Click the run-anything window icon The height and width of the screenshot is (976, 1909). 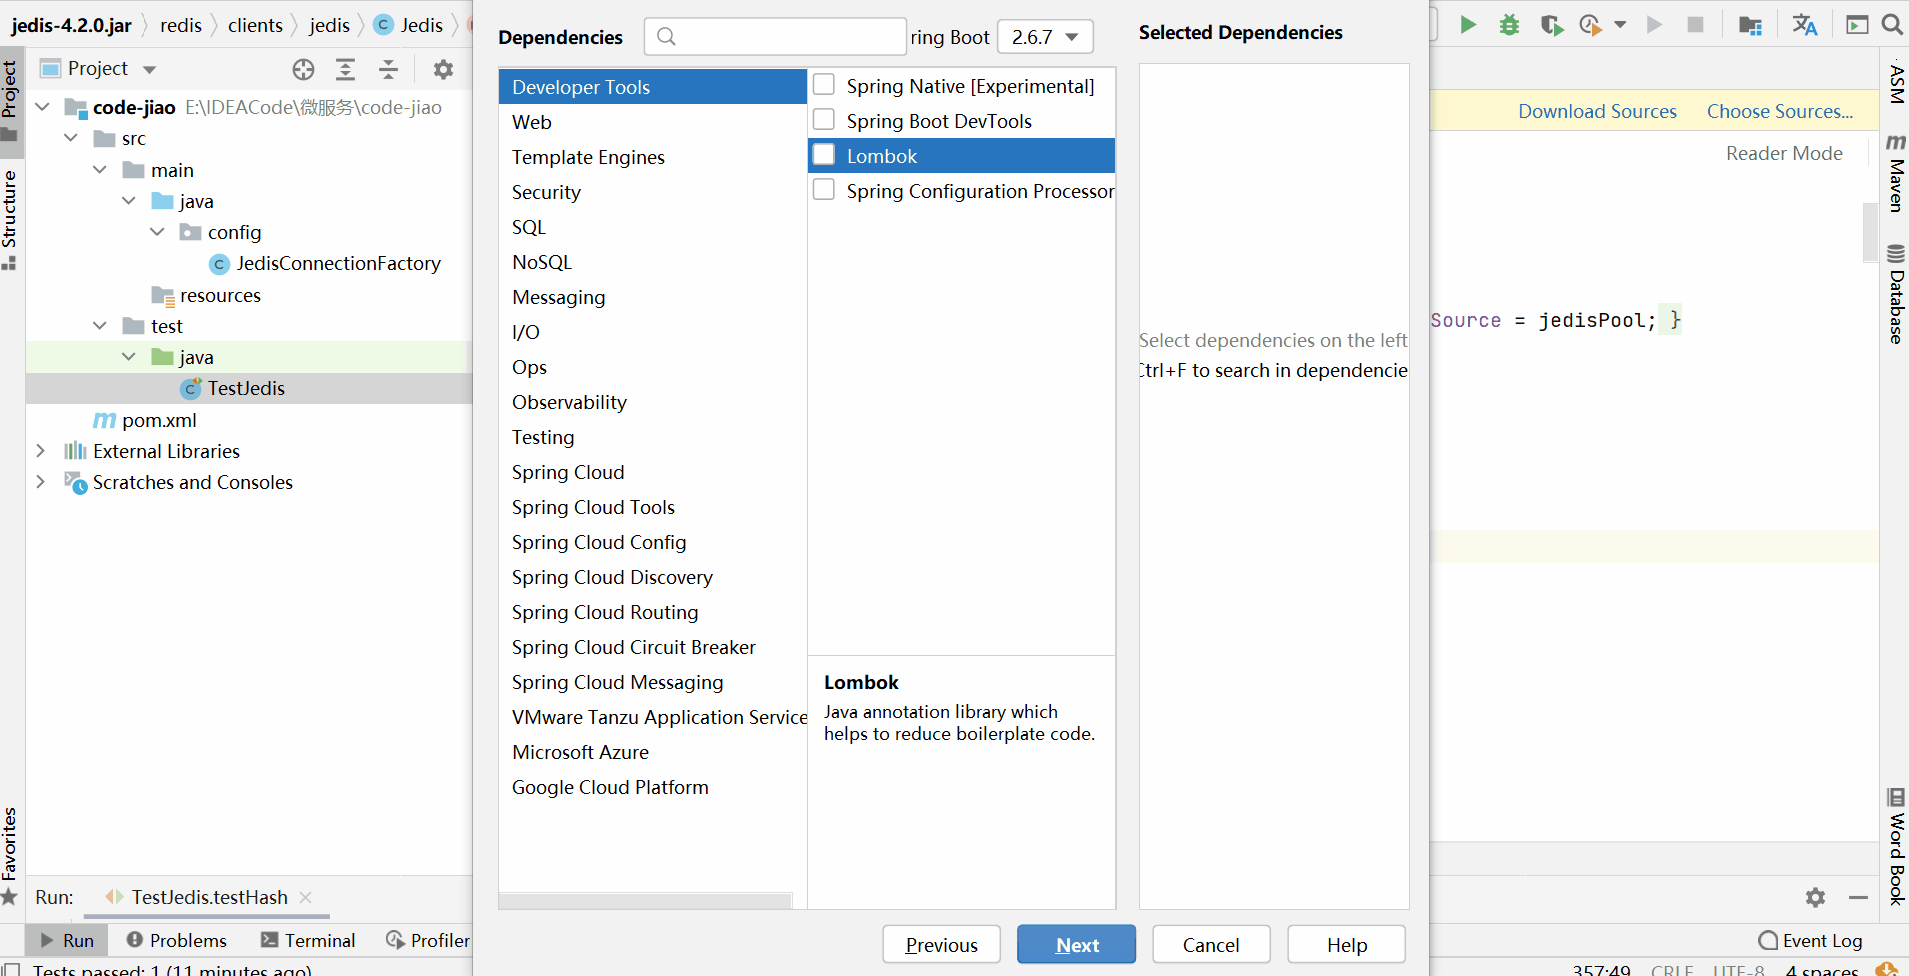(1857, 25)
